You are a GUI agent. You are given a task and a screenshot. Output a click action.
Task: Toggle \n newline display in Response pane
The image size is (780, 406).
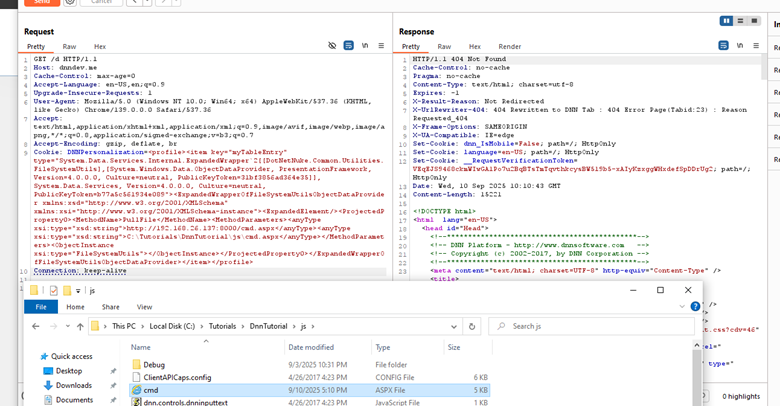(740, 46)
